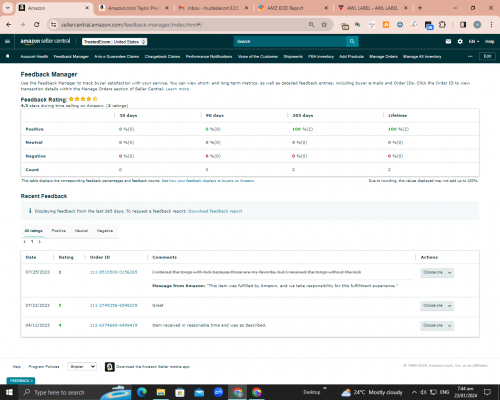Click the zoom magnifier in address bar
Viewport: 500px width, 400px height.
tap(311, 25)
